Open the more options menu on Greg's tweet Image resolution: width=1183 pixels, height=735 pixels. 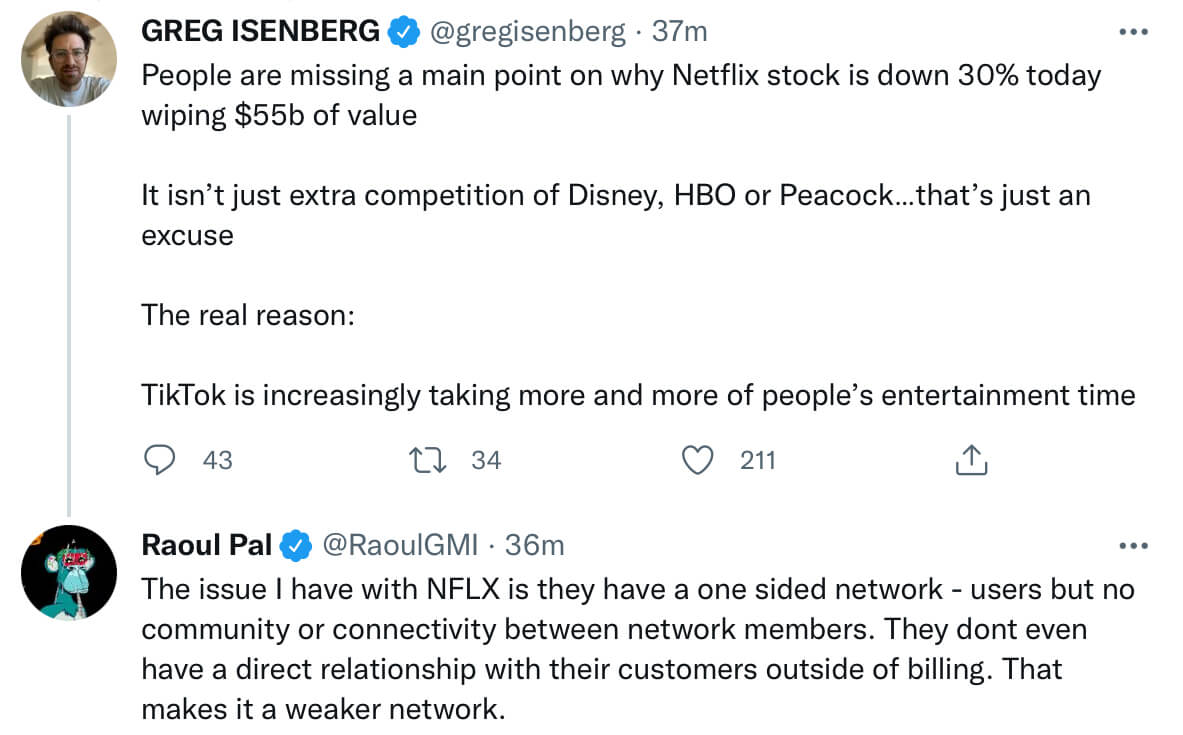click(x=1133, y=30)
